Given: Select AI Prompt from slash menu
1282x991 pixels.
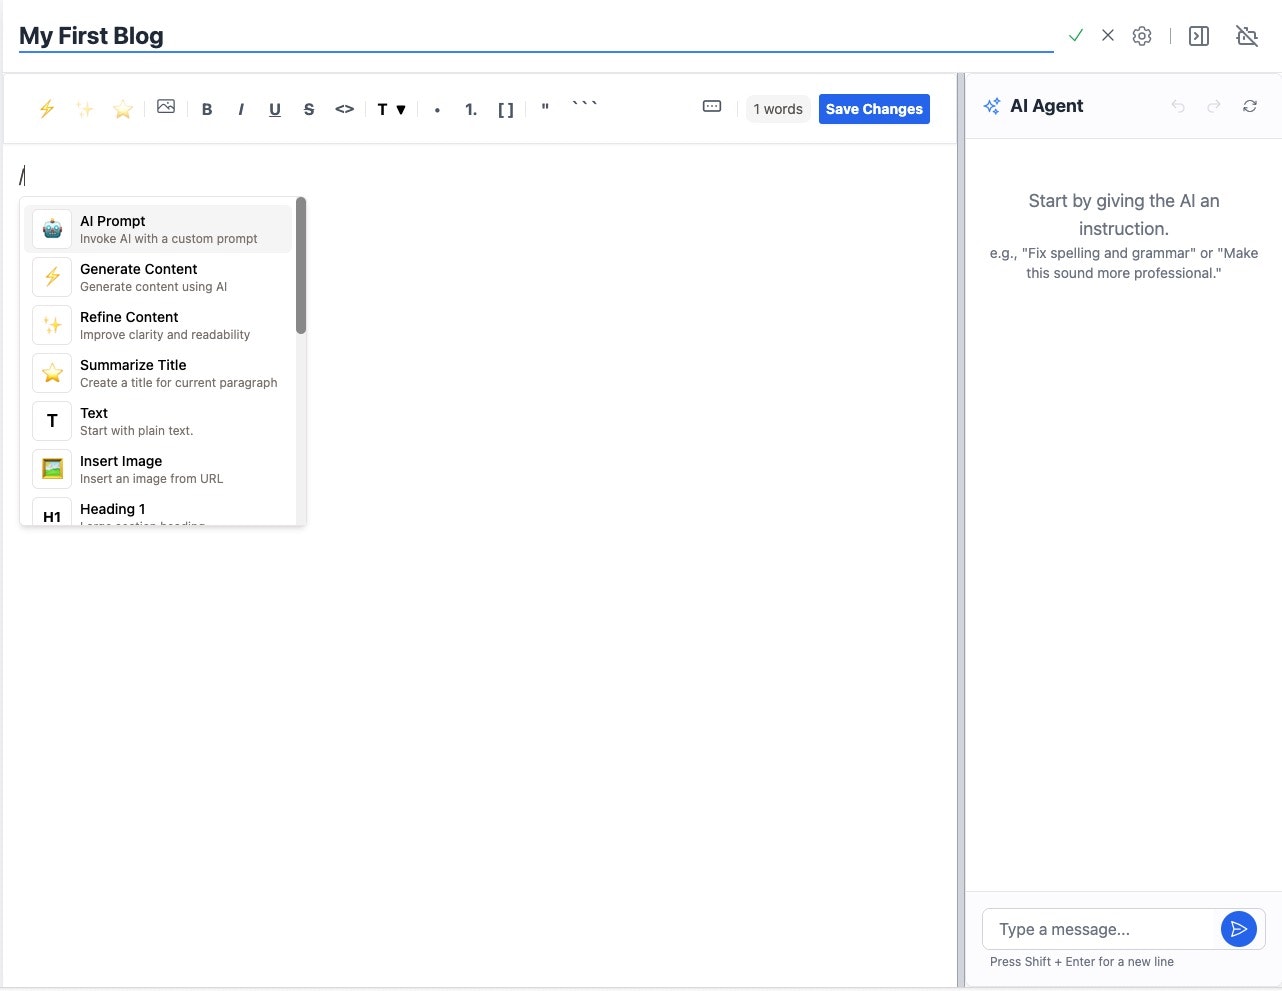Looking at the screenshot, I should click(x=158, y=229).
